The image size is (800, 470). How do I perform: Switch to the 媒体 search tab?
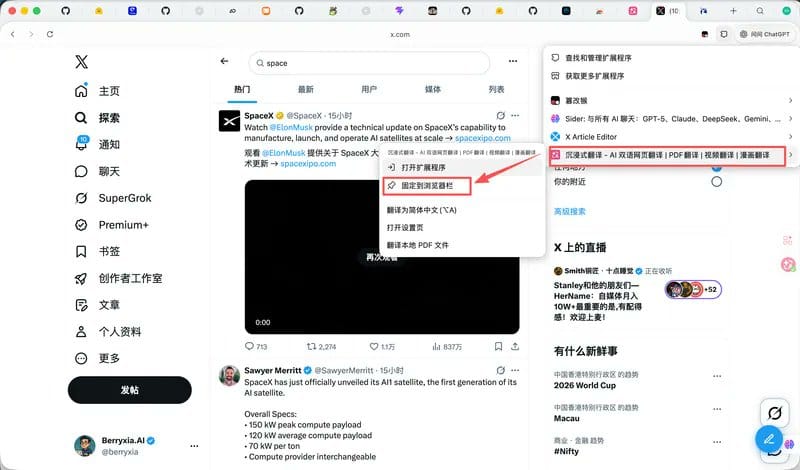click(x=433, y=89)
